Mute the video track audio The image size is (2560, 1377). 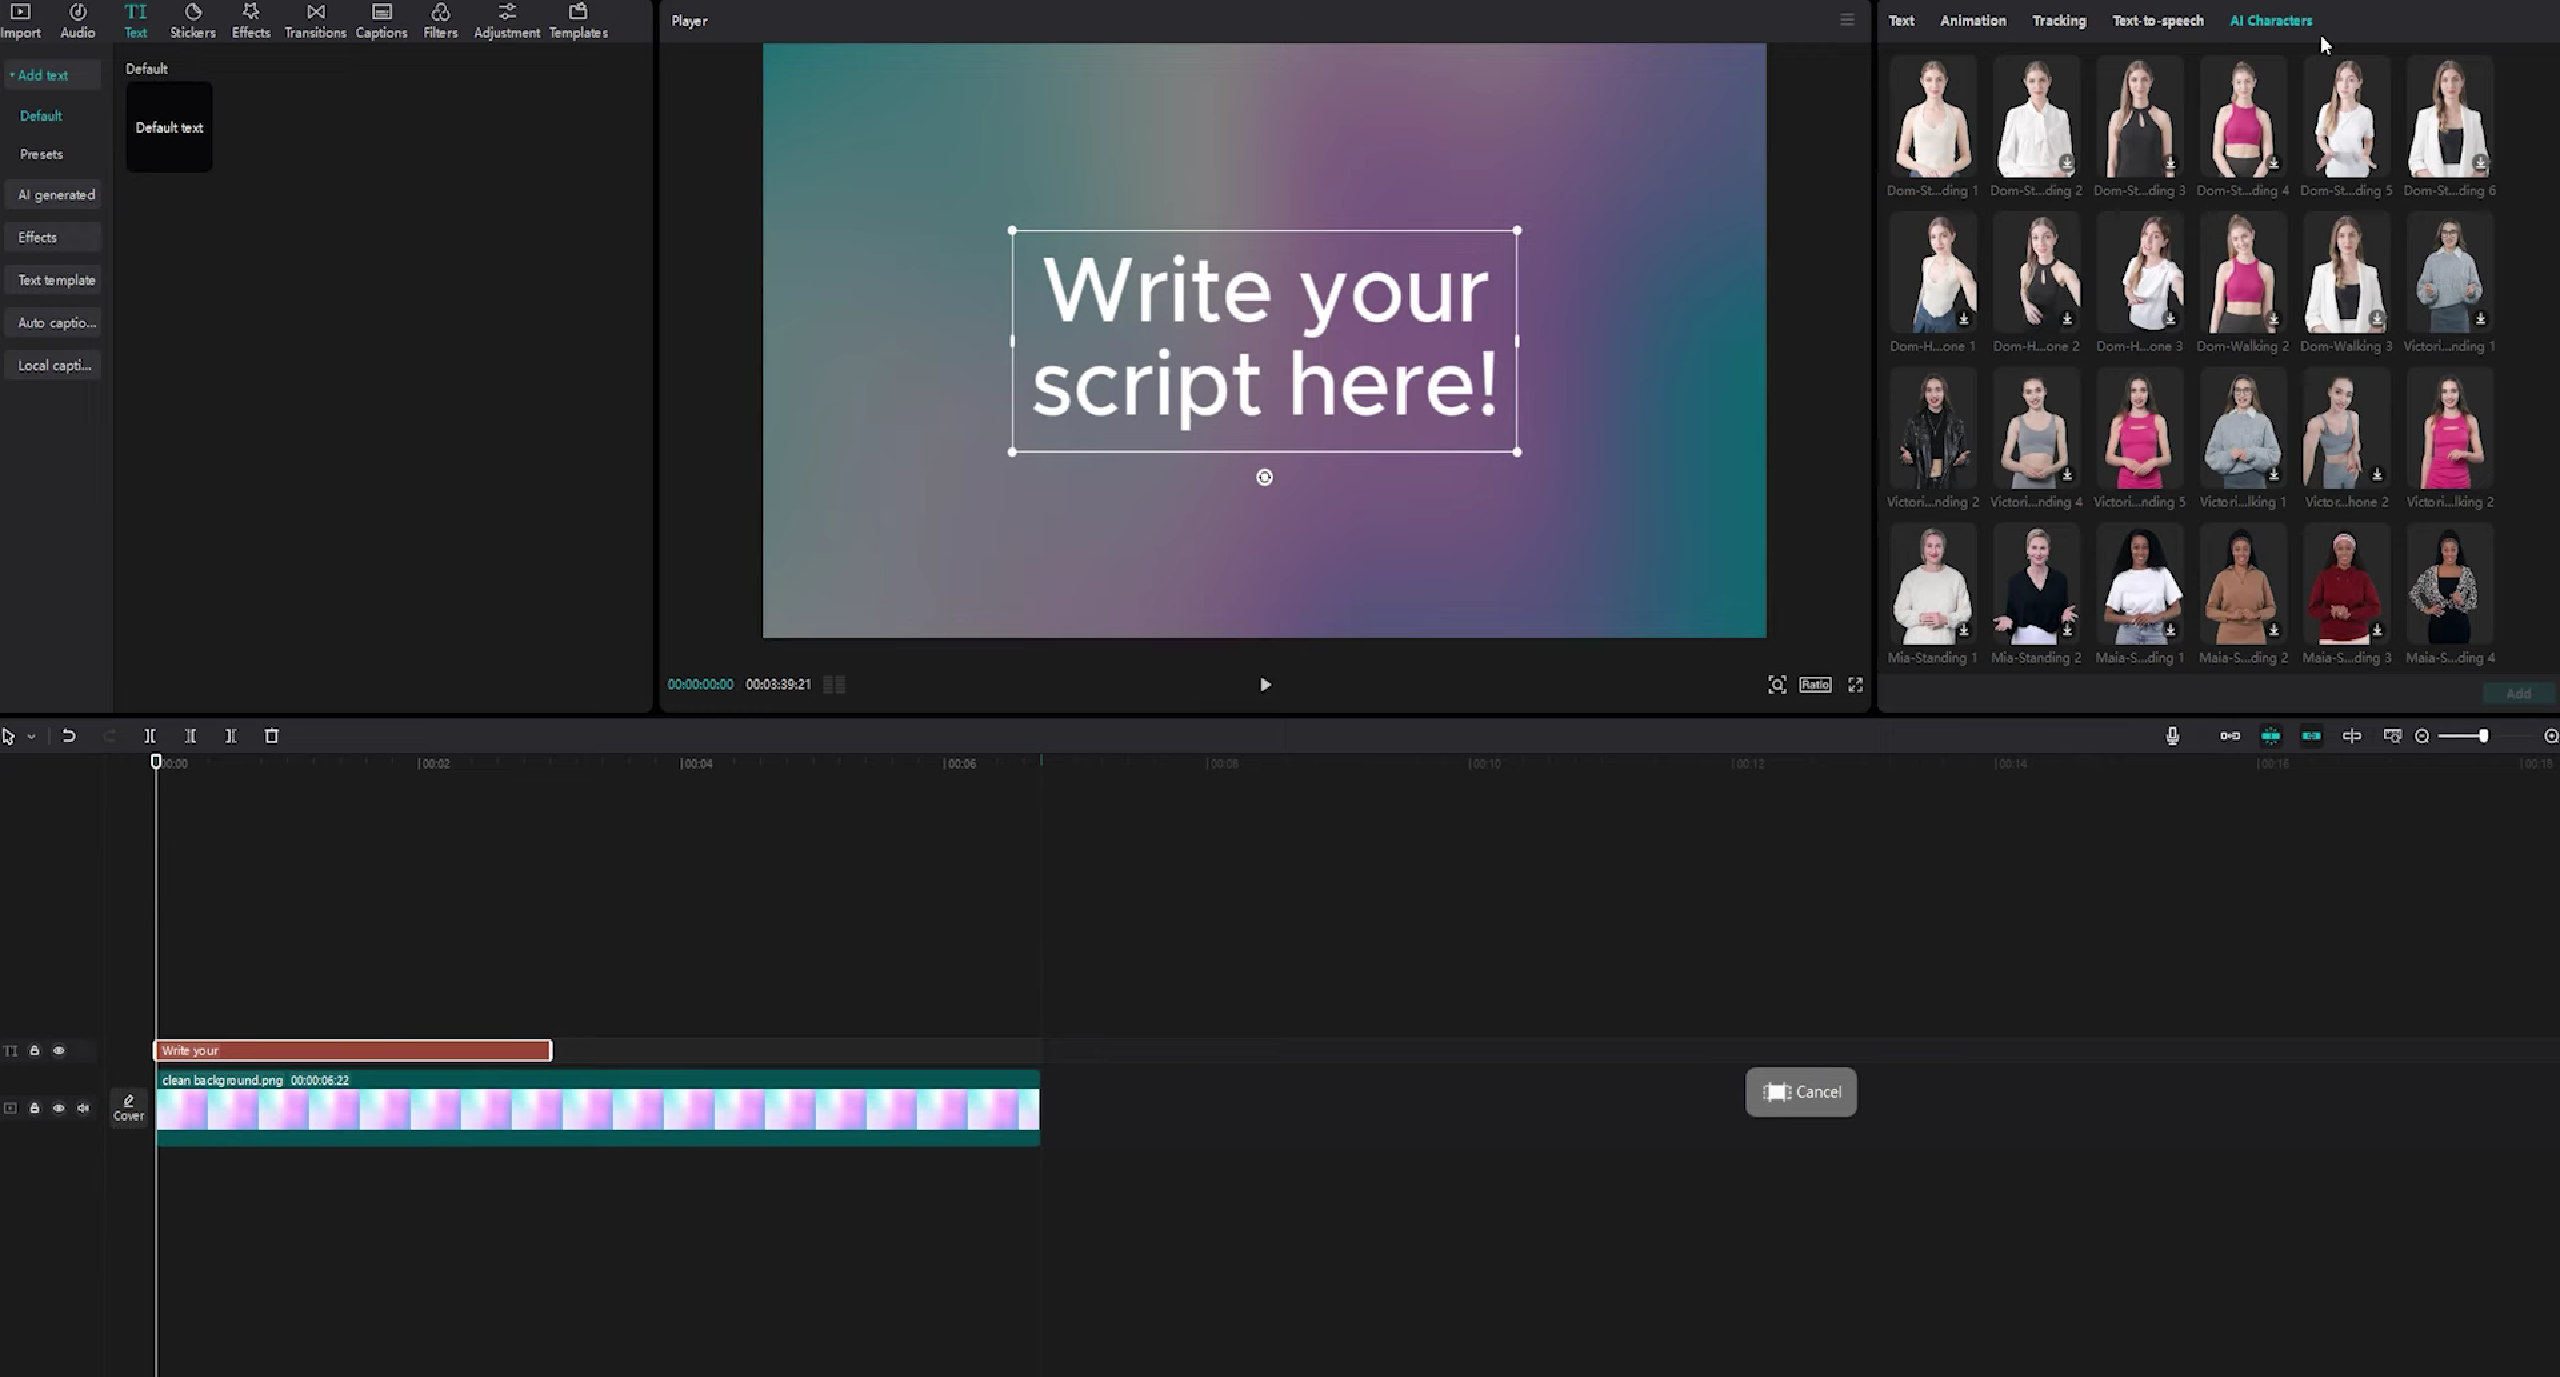(x=83, y=1108)
